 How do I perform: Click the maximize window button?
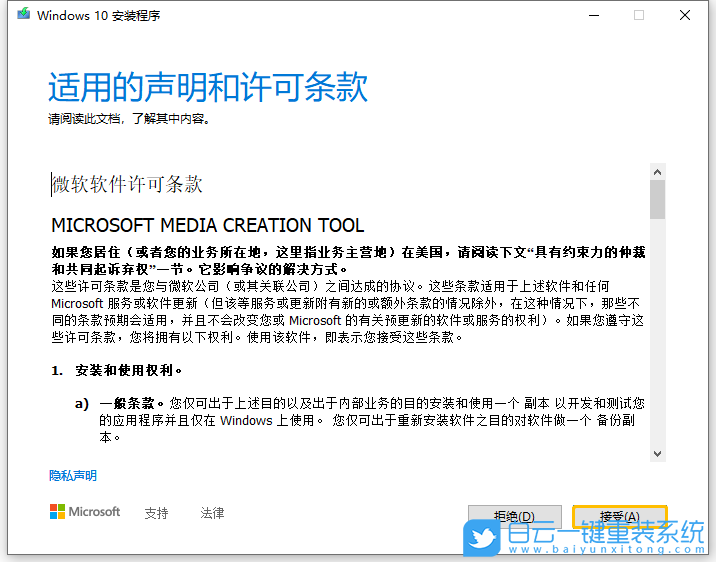coord(638,15)
